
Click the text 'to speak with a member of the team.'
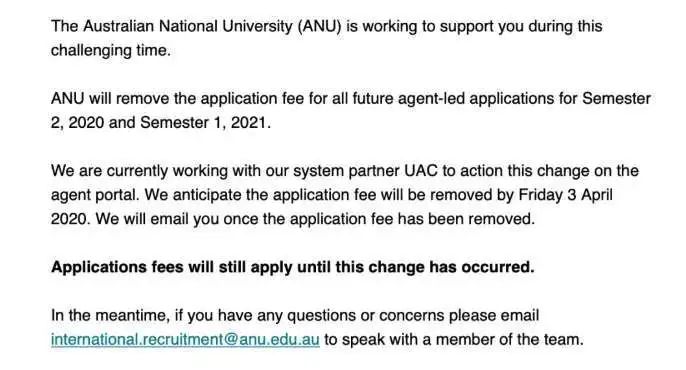coord(454,339)
